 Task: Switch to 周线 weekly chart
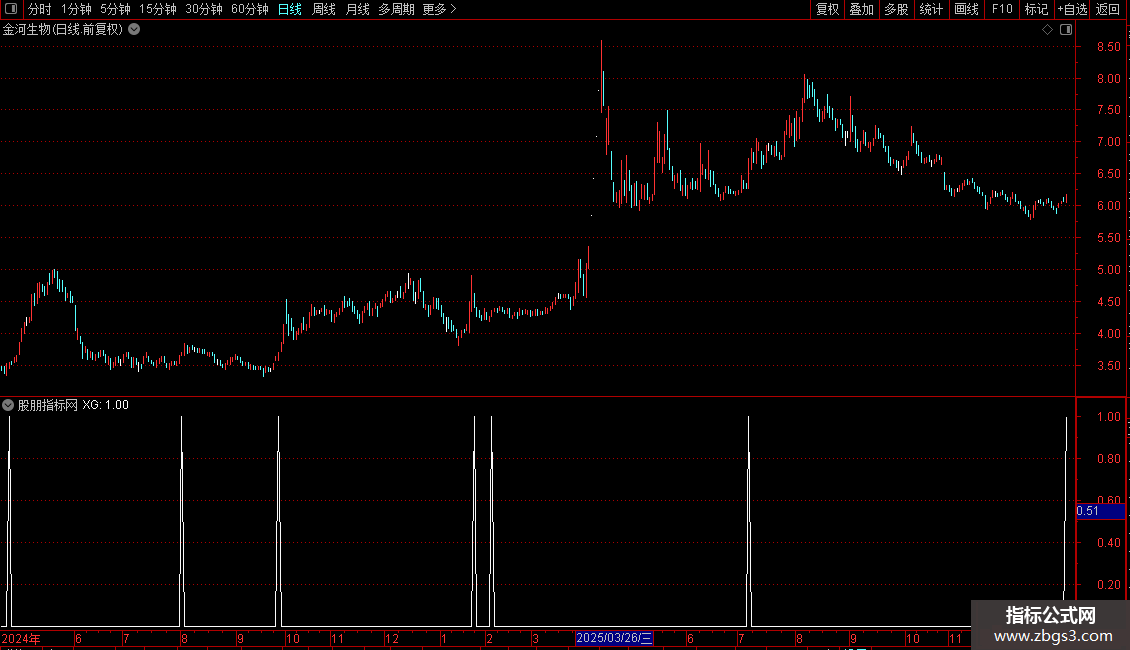(324, 9)
